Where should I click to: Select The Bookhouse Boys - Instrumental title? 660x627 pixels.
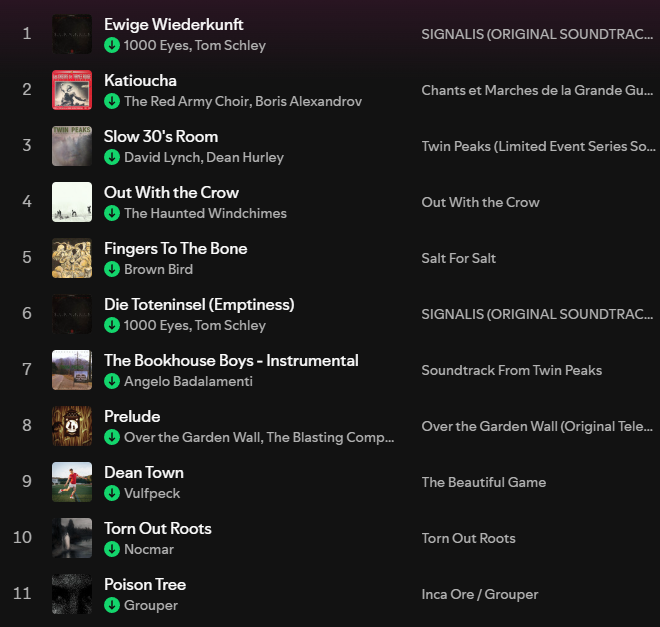(231, 360)
